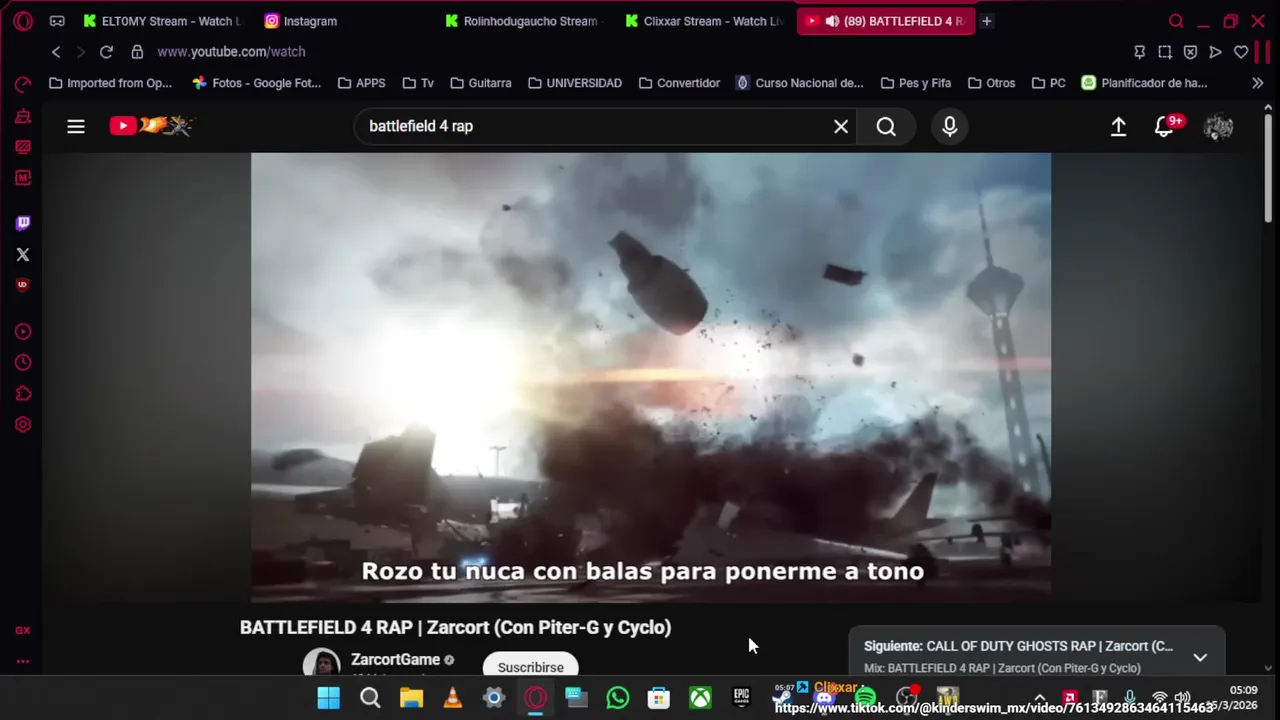
Task: Open the send-flow arrow icon in address bar
Action: 1215,52
